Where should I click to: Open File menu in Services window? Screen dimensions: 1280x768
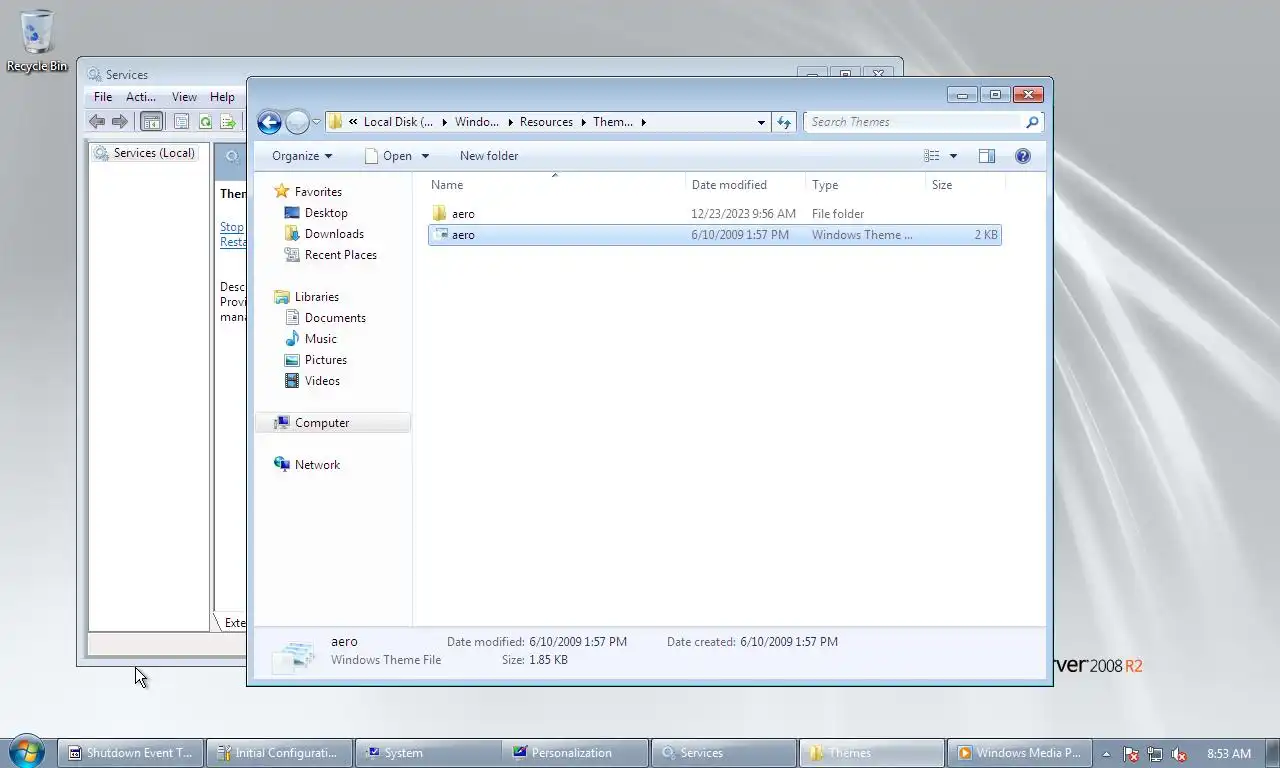[x=103, y=97]
